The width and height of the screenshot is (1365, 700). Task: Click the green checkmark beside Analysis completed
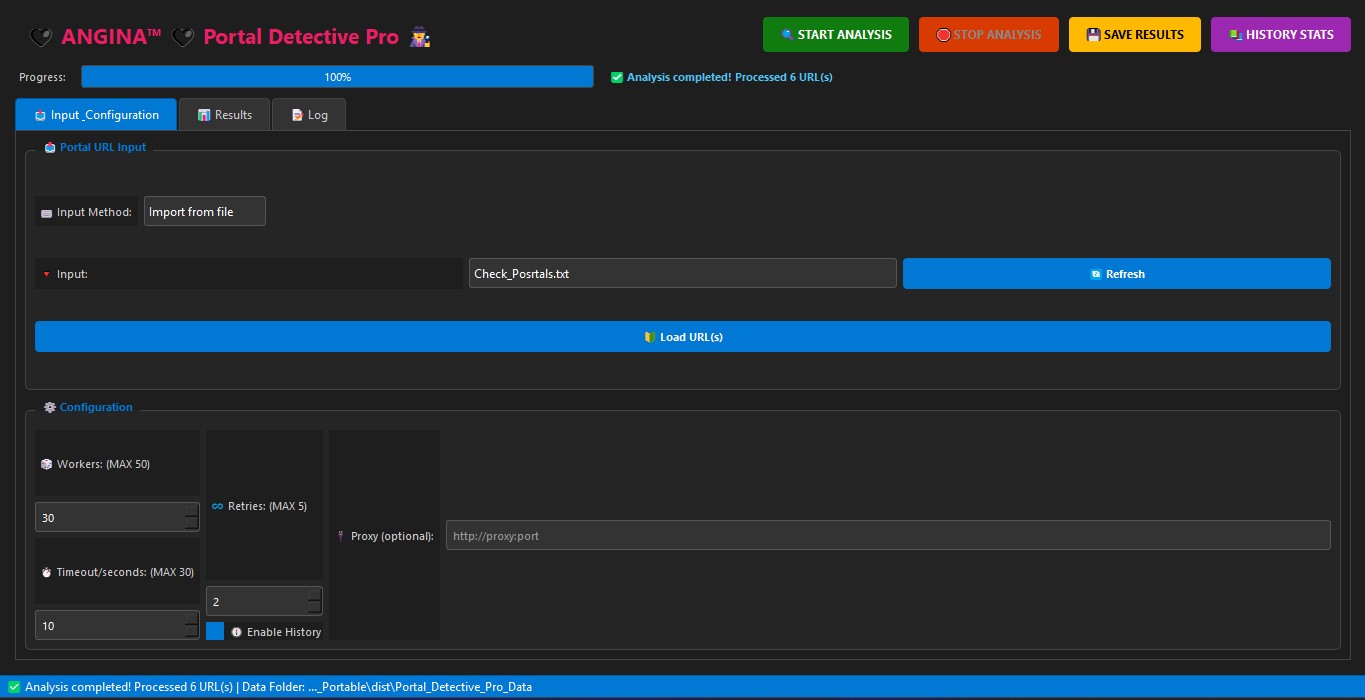pos(617,77)
